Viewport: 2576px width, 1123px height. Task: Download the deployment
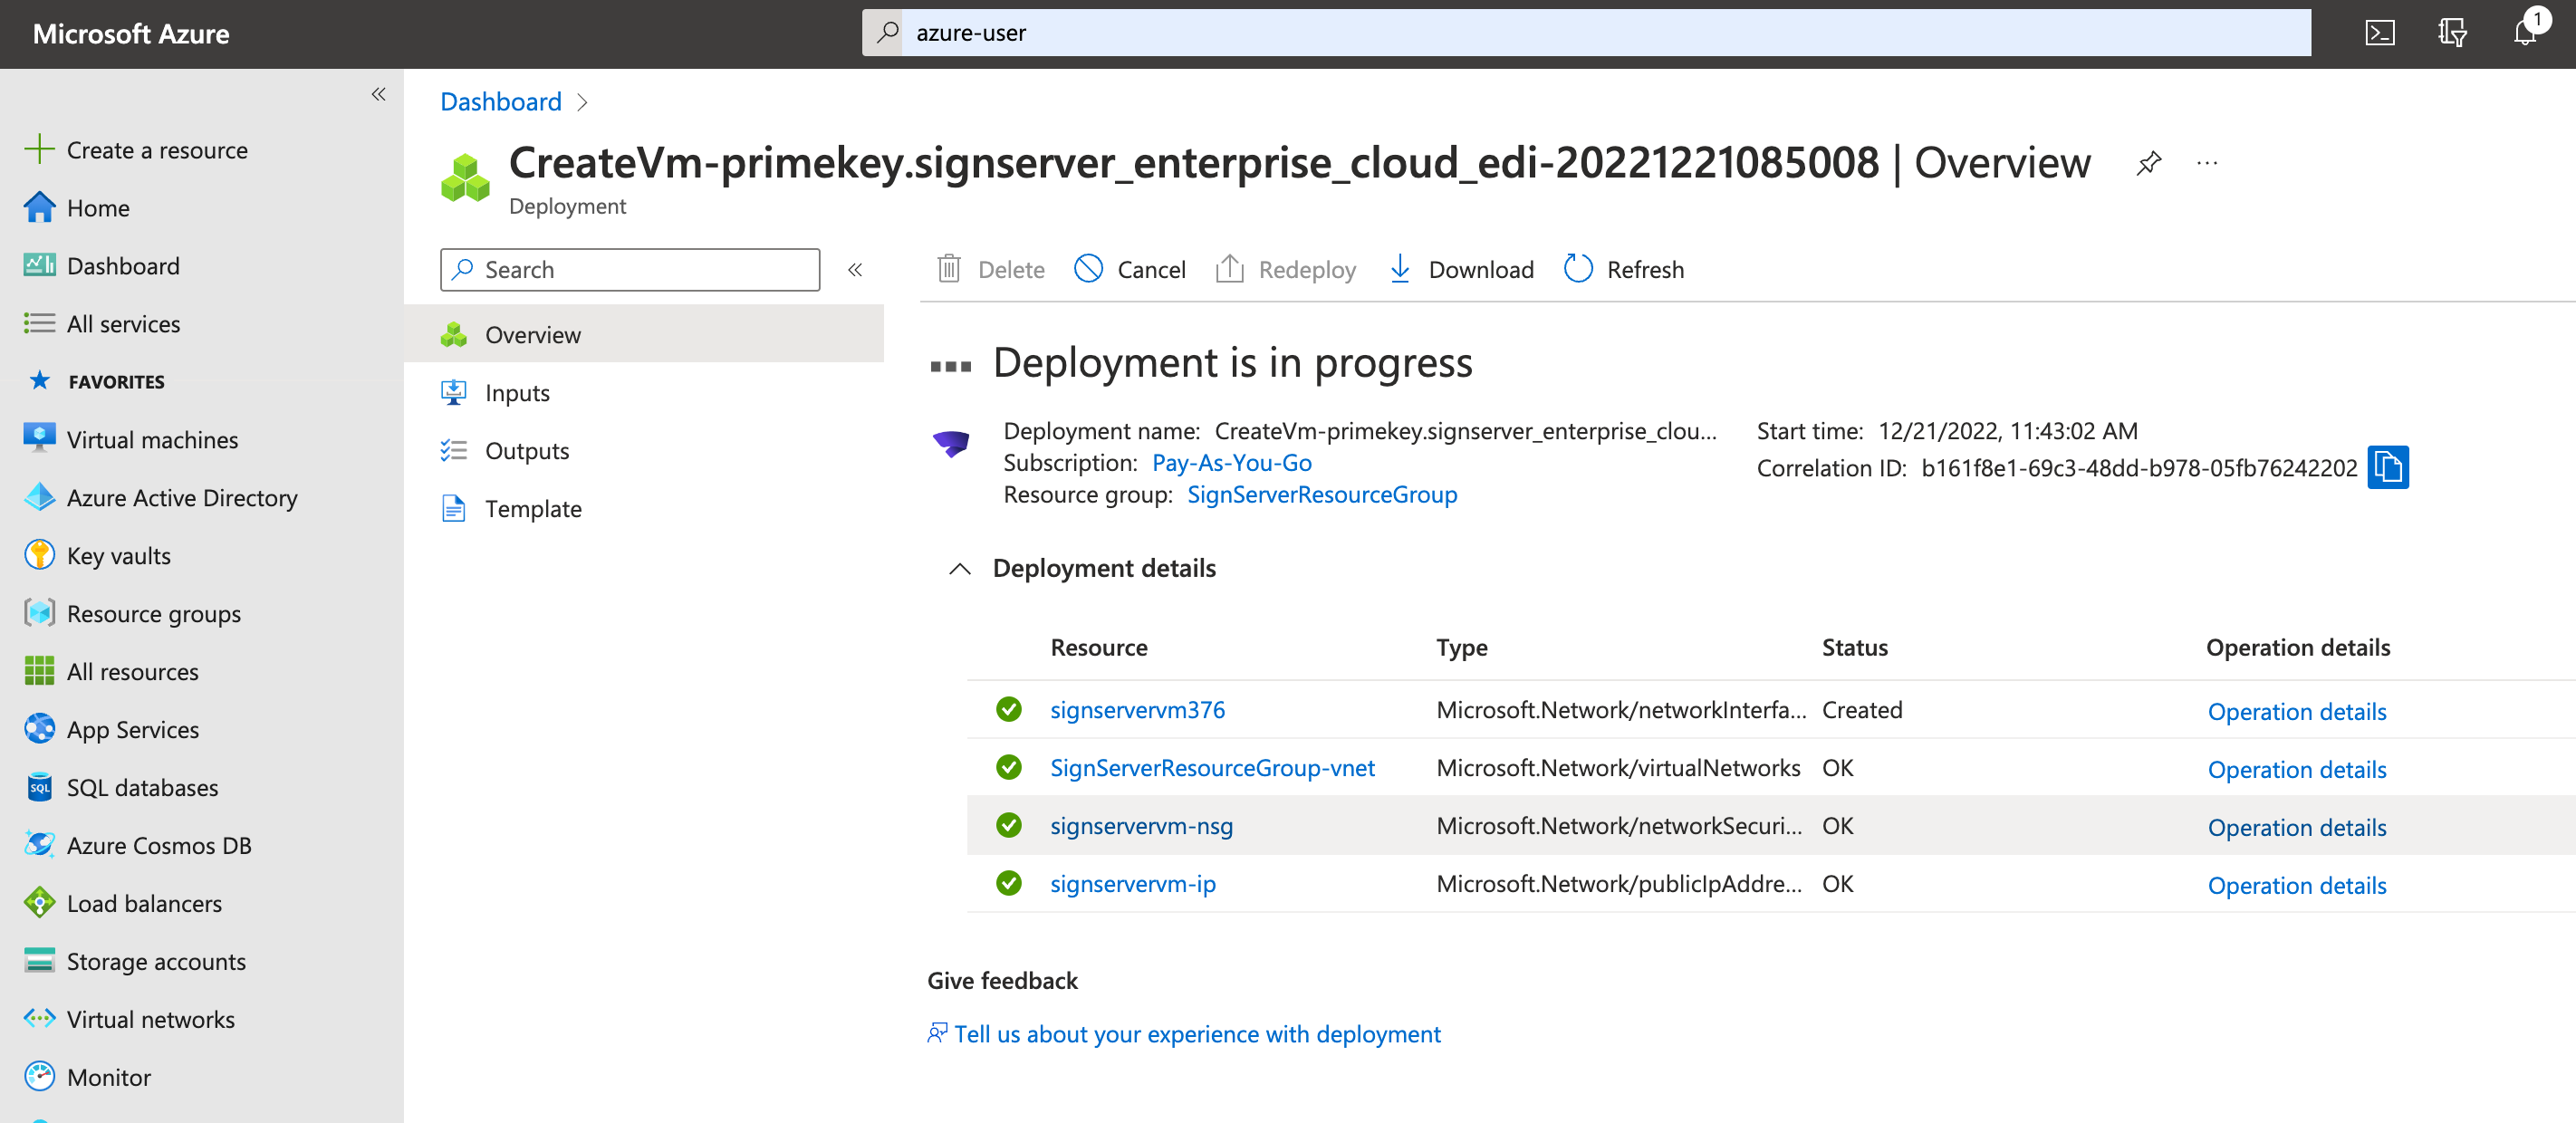(x=1461, y=269)
